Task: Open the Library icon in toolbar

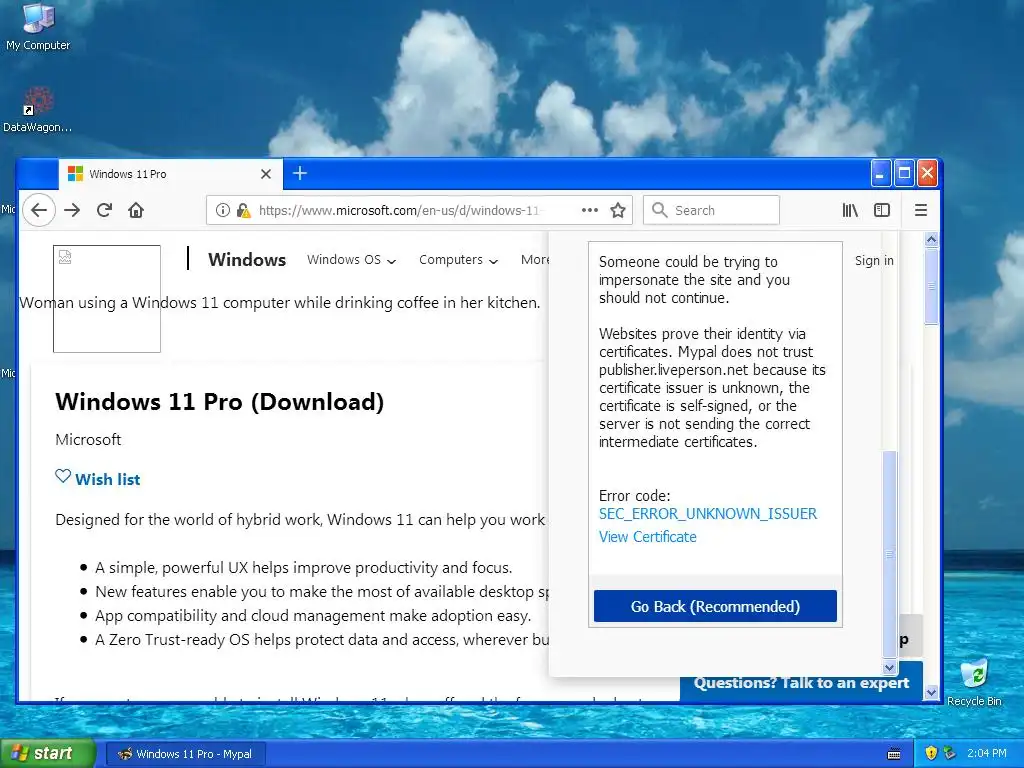Action: tap(850, 210)
